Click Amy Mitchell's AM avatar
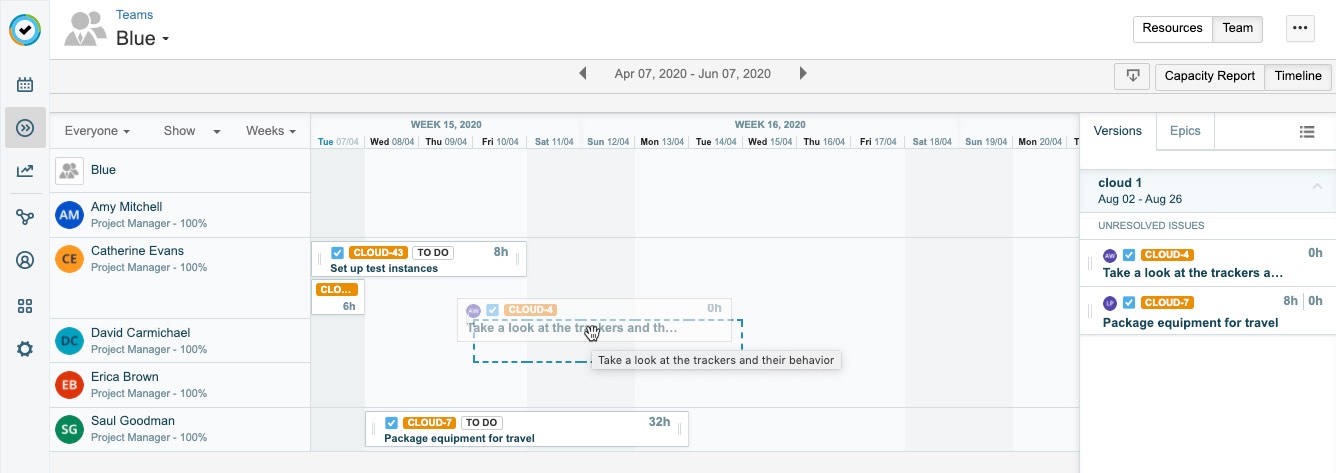The image size is (1336, 473). (69, 215)
